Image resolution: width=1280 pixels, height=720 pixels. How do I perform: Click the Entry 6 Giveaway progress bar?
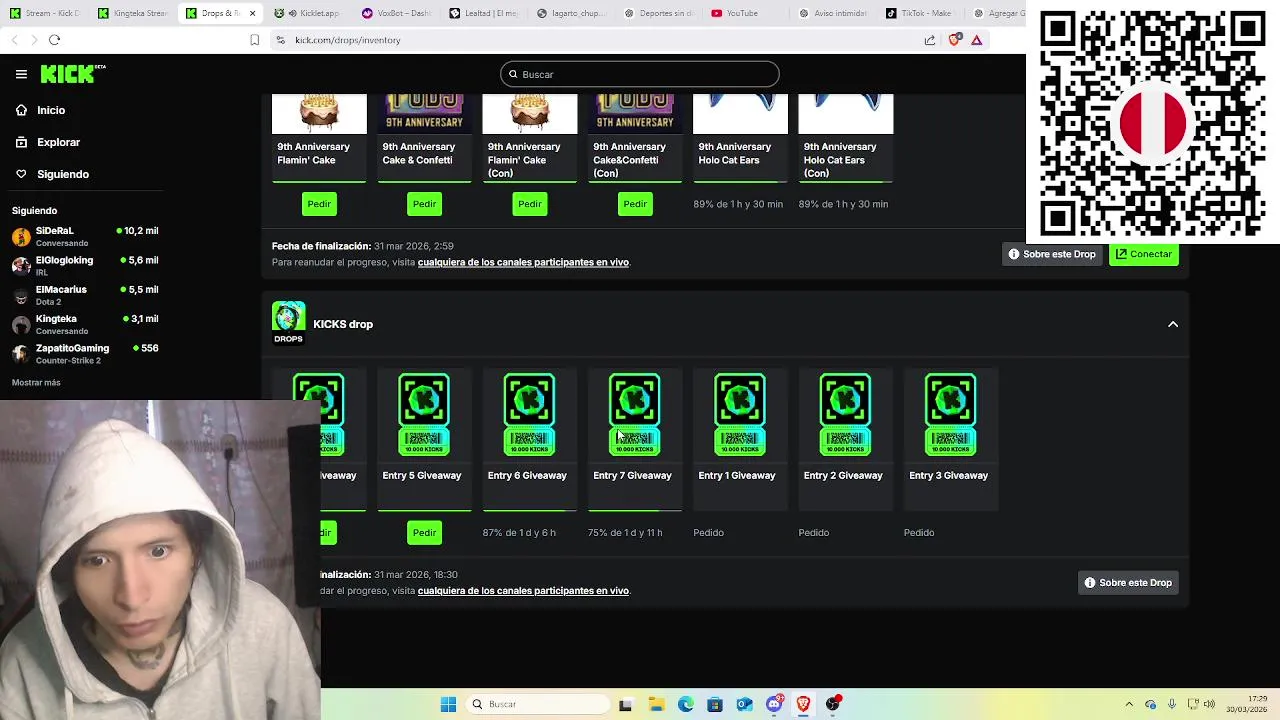coord(530,510)
